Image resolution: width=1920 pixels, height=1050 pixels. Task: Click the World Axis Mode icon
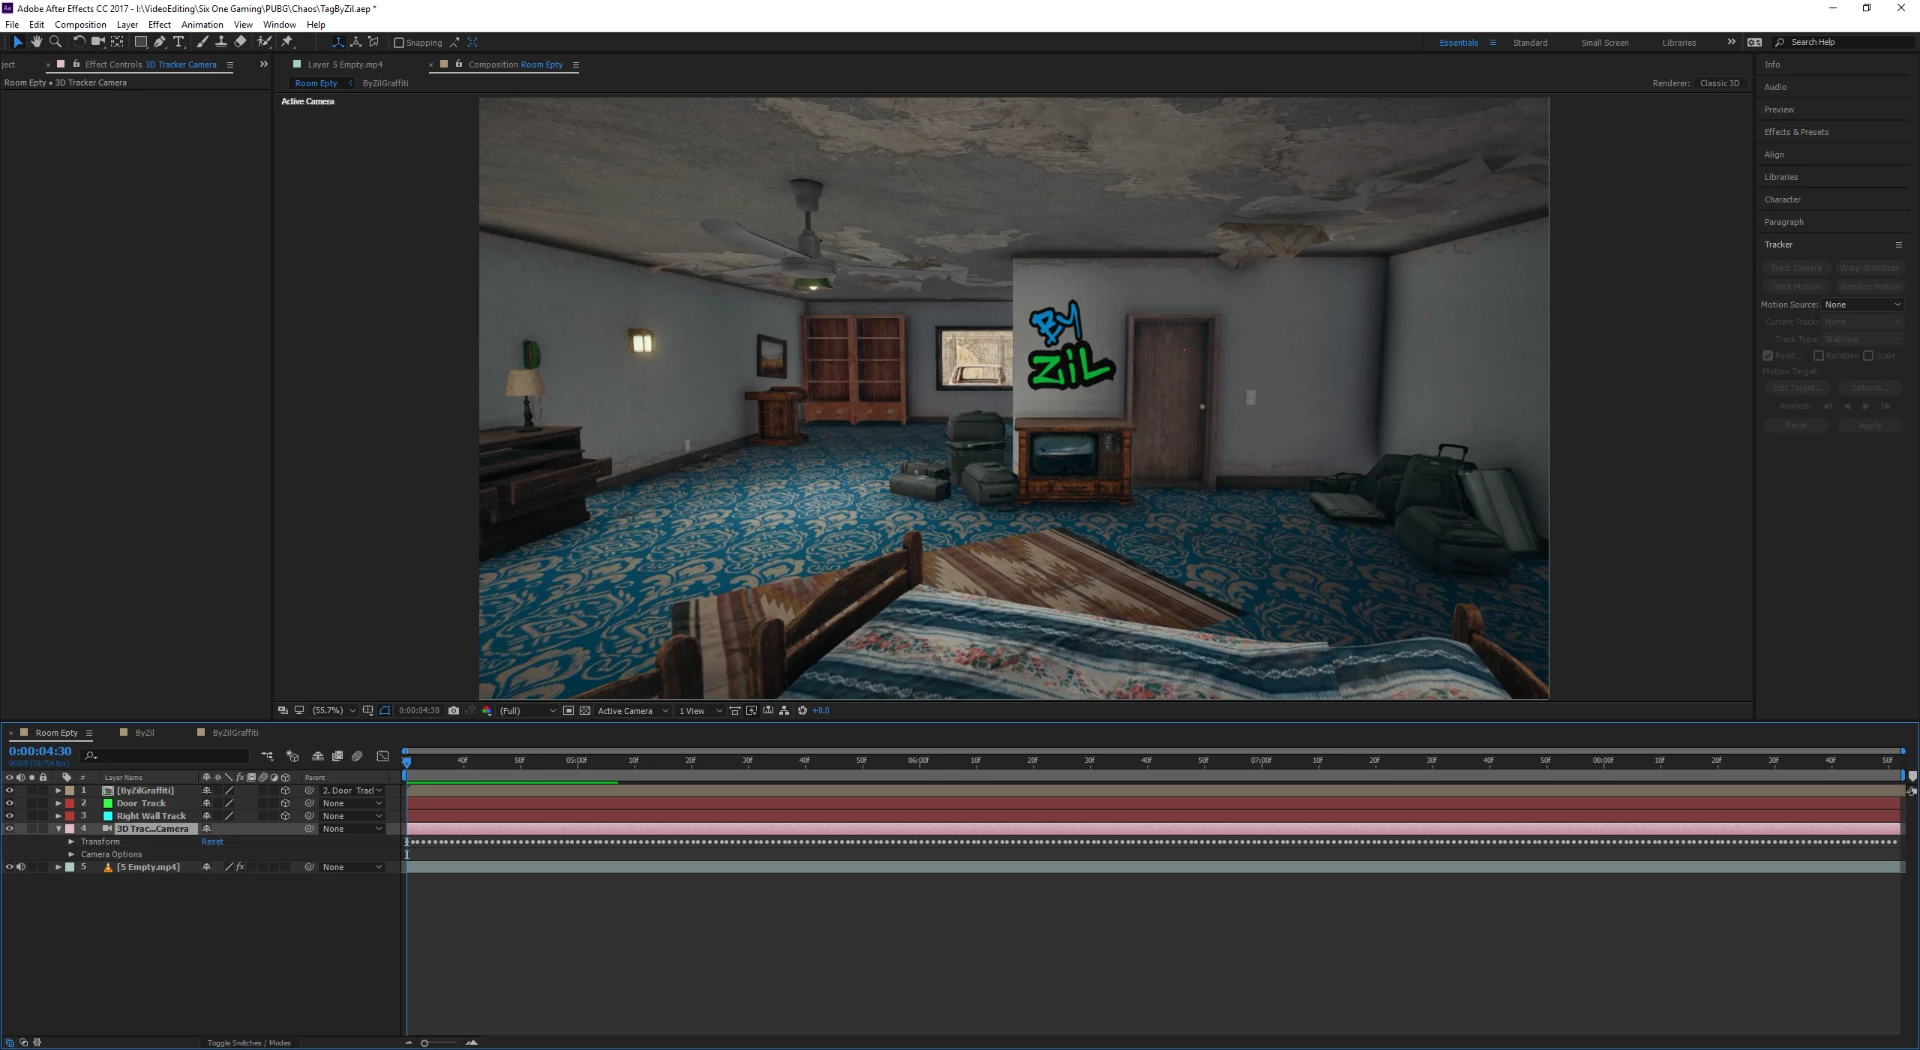tap(355, 42)
